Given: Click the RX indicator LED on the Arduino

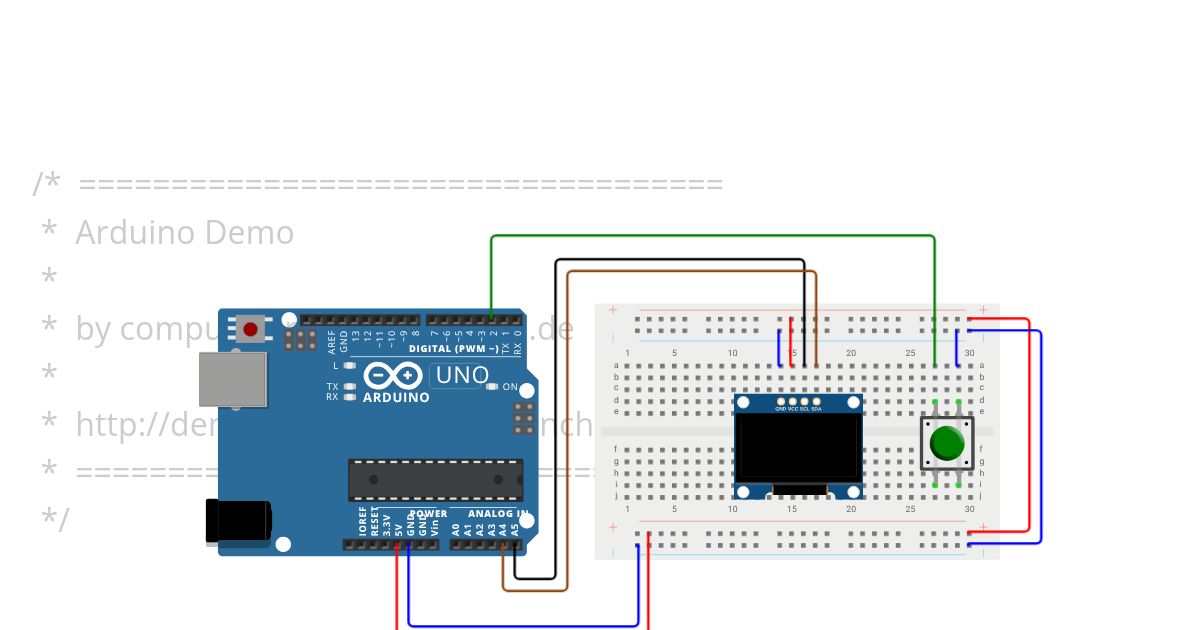Looking at the screenshot, I should pos(349,396).
